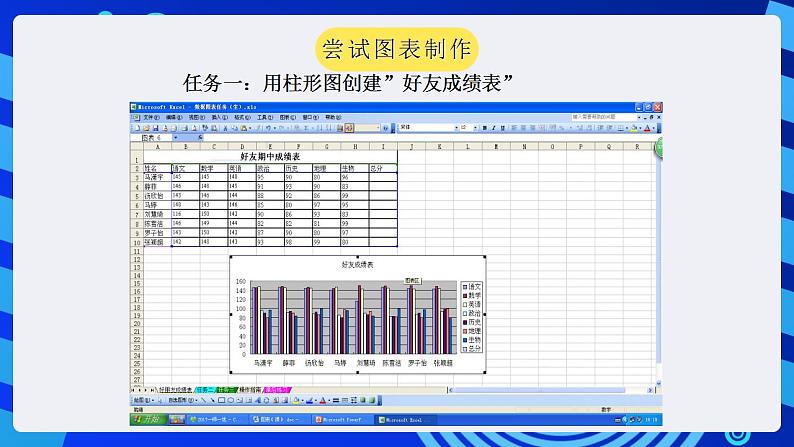This screenshot has width=794, height=447.
Task: Open the File menu (文件)
Action: 151,117
